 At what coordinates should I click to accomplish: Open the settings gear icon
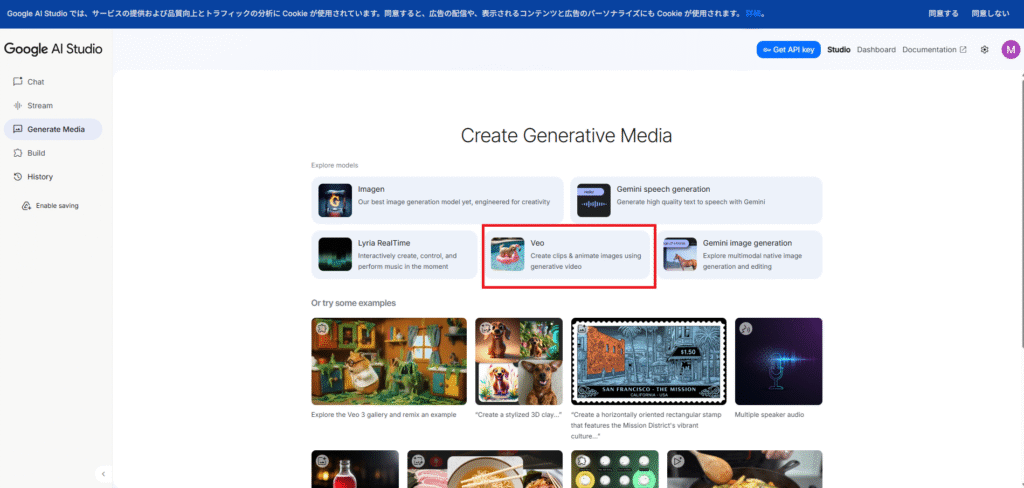click(984, 50)
